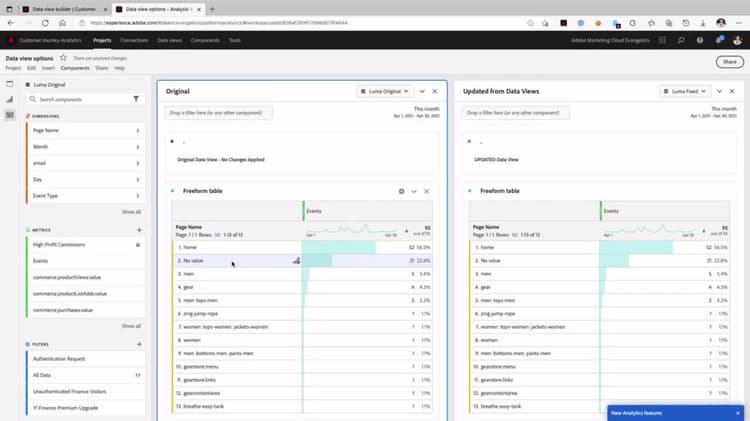Click orange color dot in Updated text box
Viewport: 750px width, 421px height.
click(469, 141)
